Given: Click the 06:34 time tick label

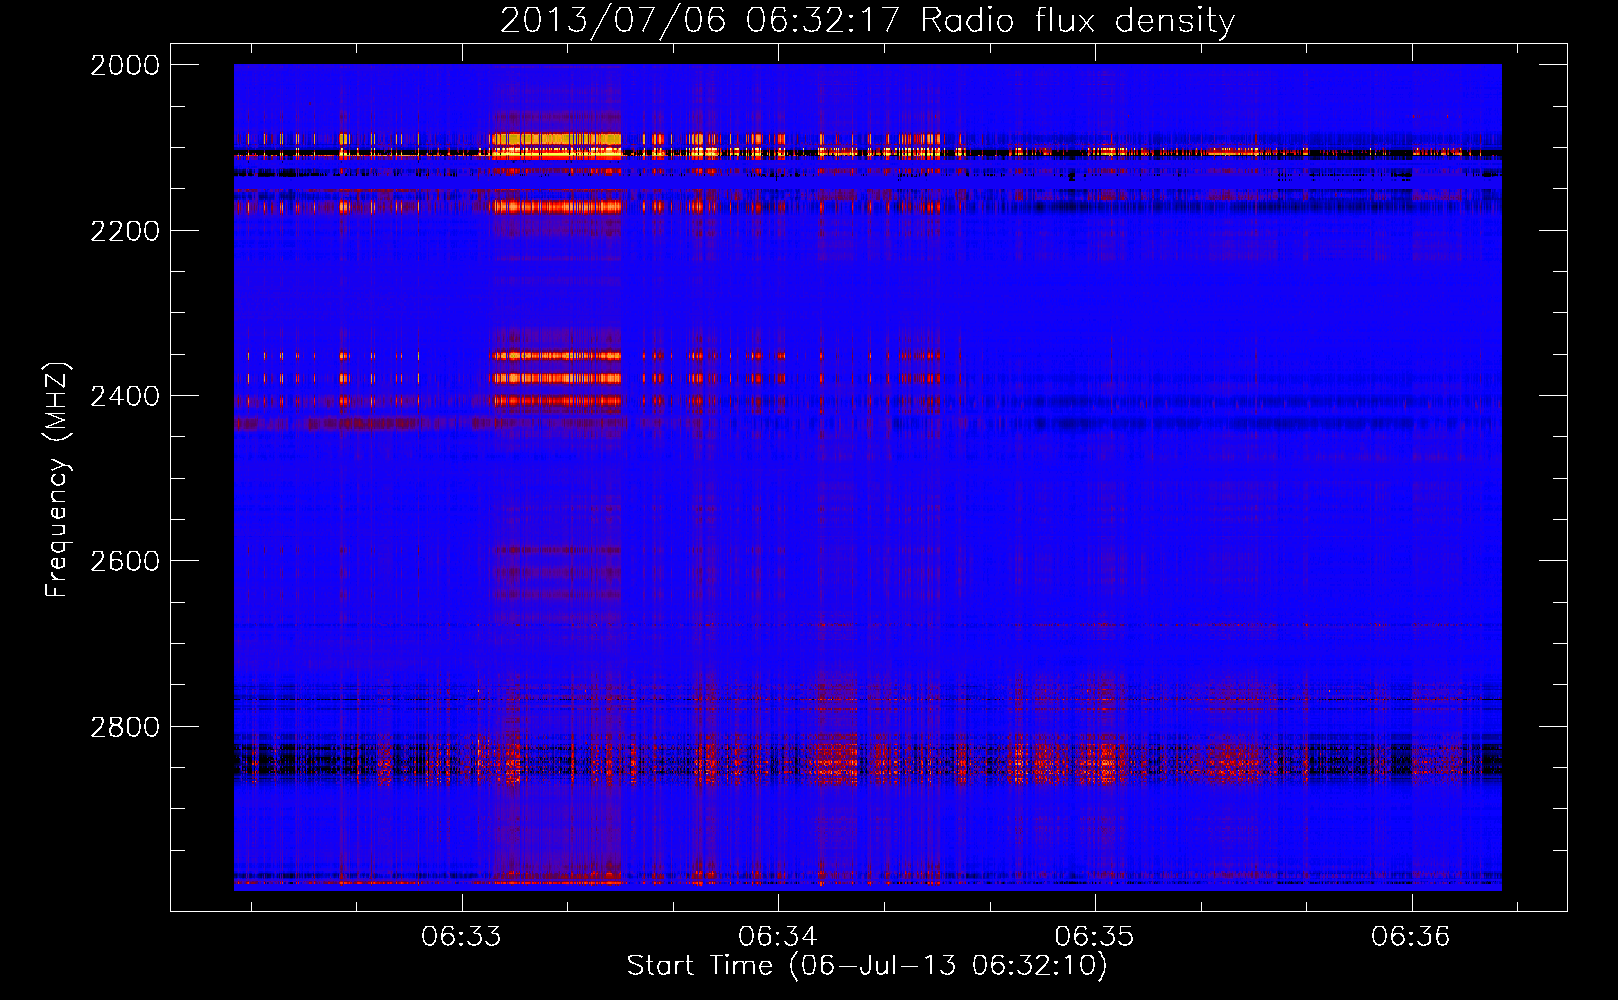Looking at the screenshot, I should click(778, 937).
